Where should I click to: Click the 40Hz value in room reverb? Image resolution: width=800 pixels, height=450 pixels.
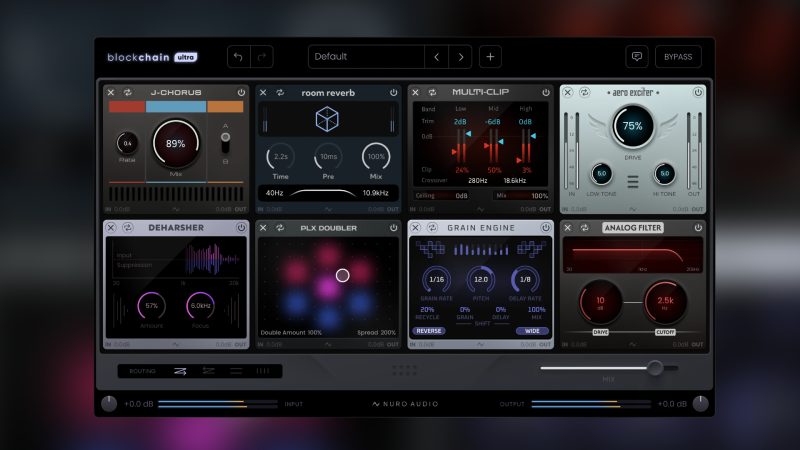274,193
